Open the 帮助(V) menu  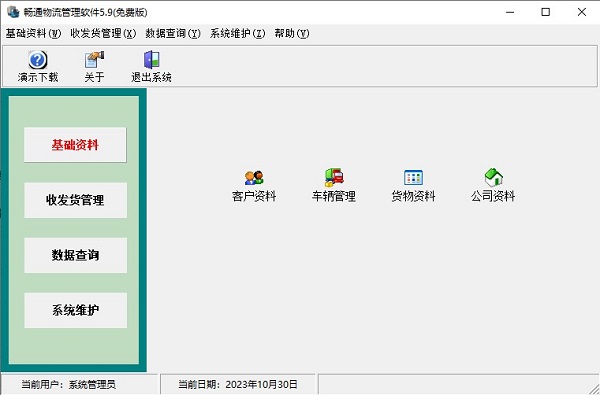[x=292, y=34]
